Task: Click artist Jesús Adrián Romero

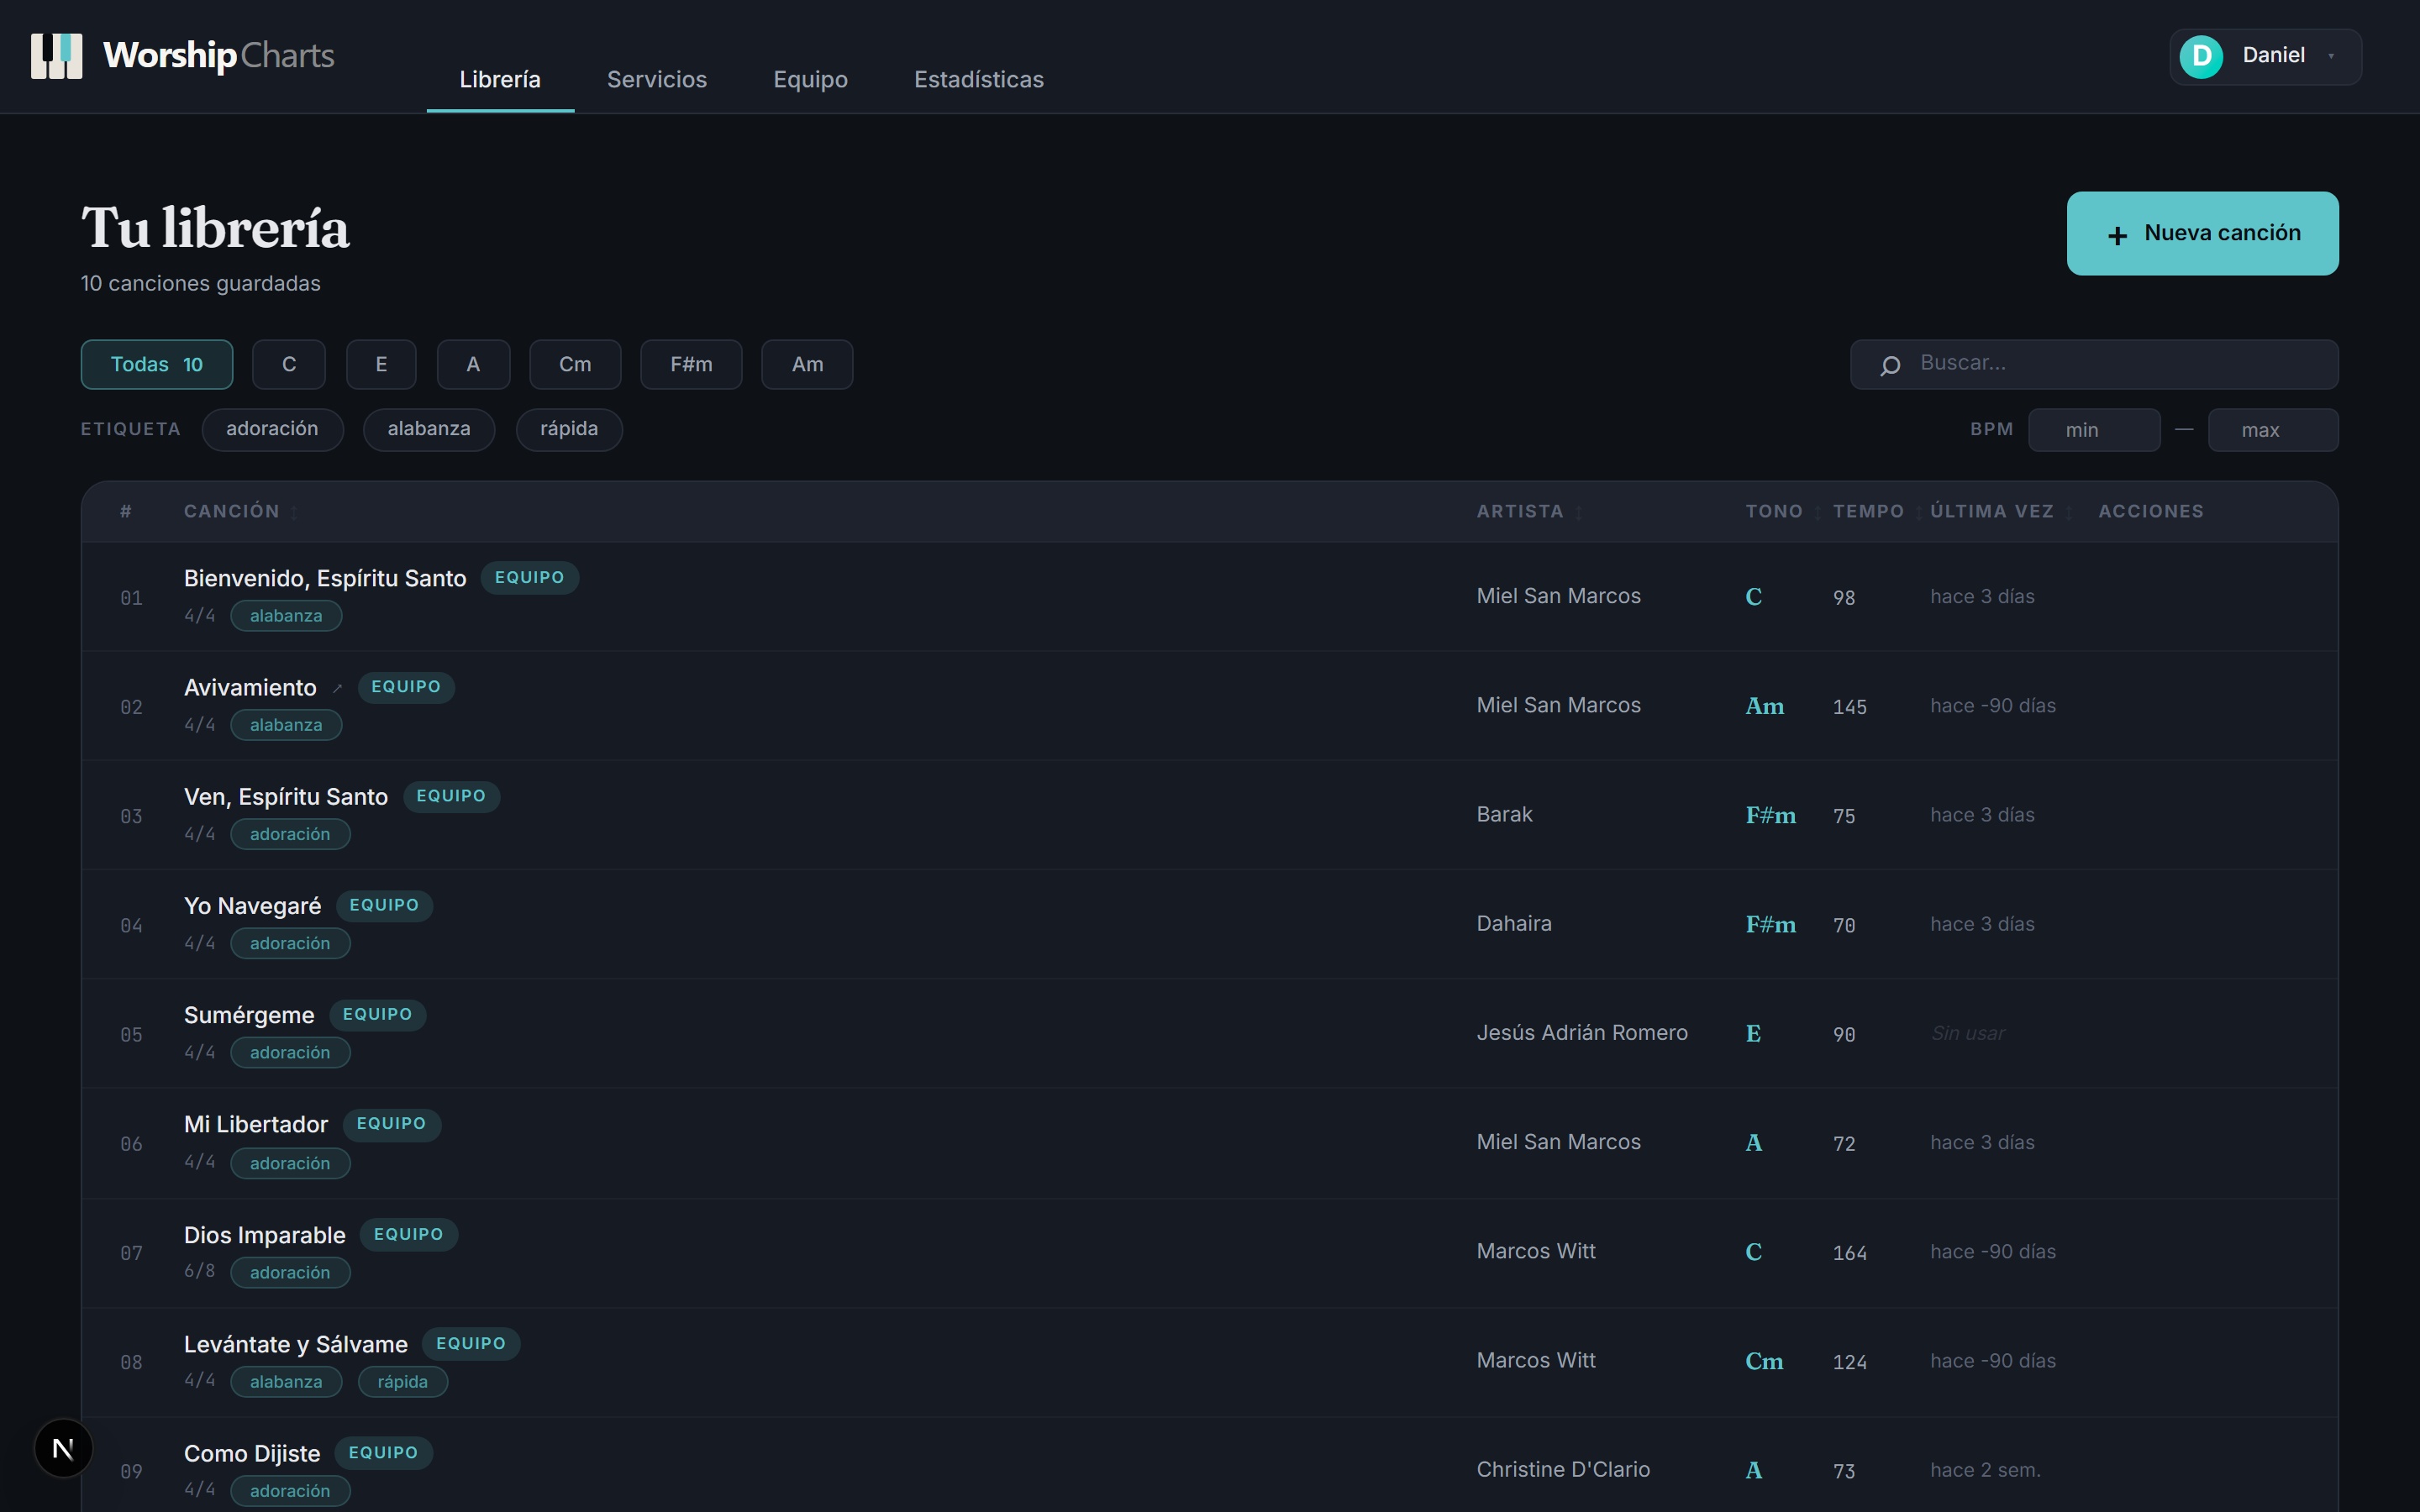Action: (1582, 1032)
